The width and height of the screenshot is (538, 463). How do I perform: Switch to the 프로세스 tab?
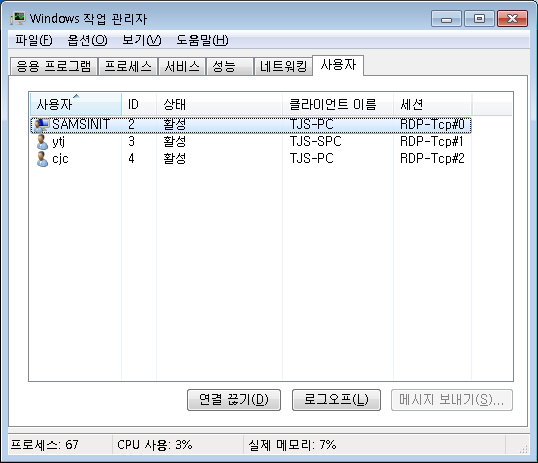pyautogui.click(x=128, y=66)
